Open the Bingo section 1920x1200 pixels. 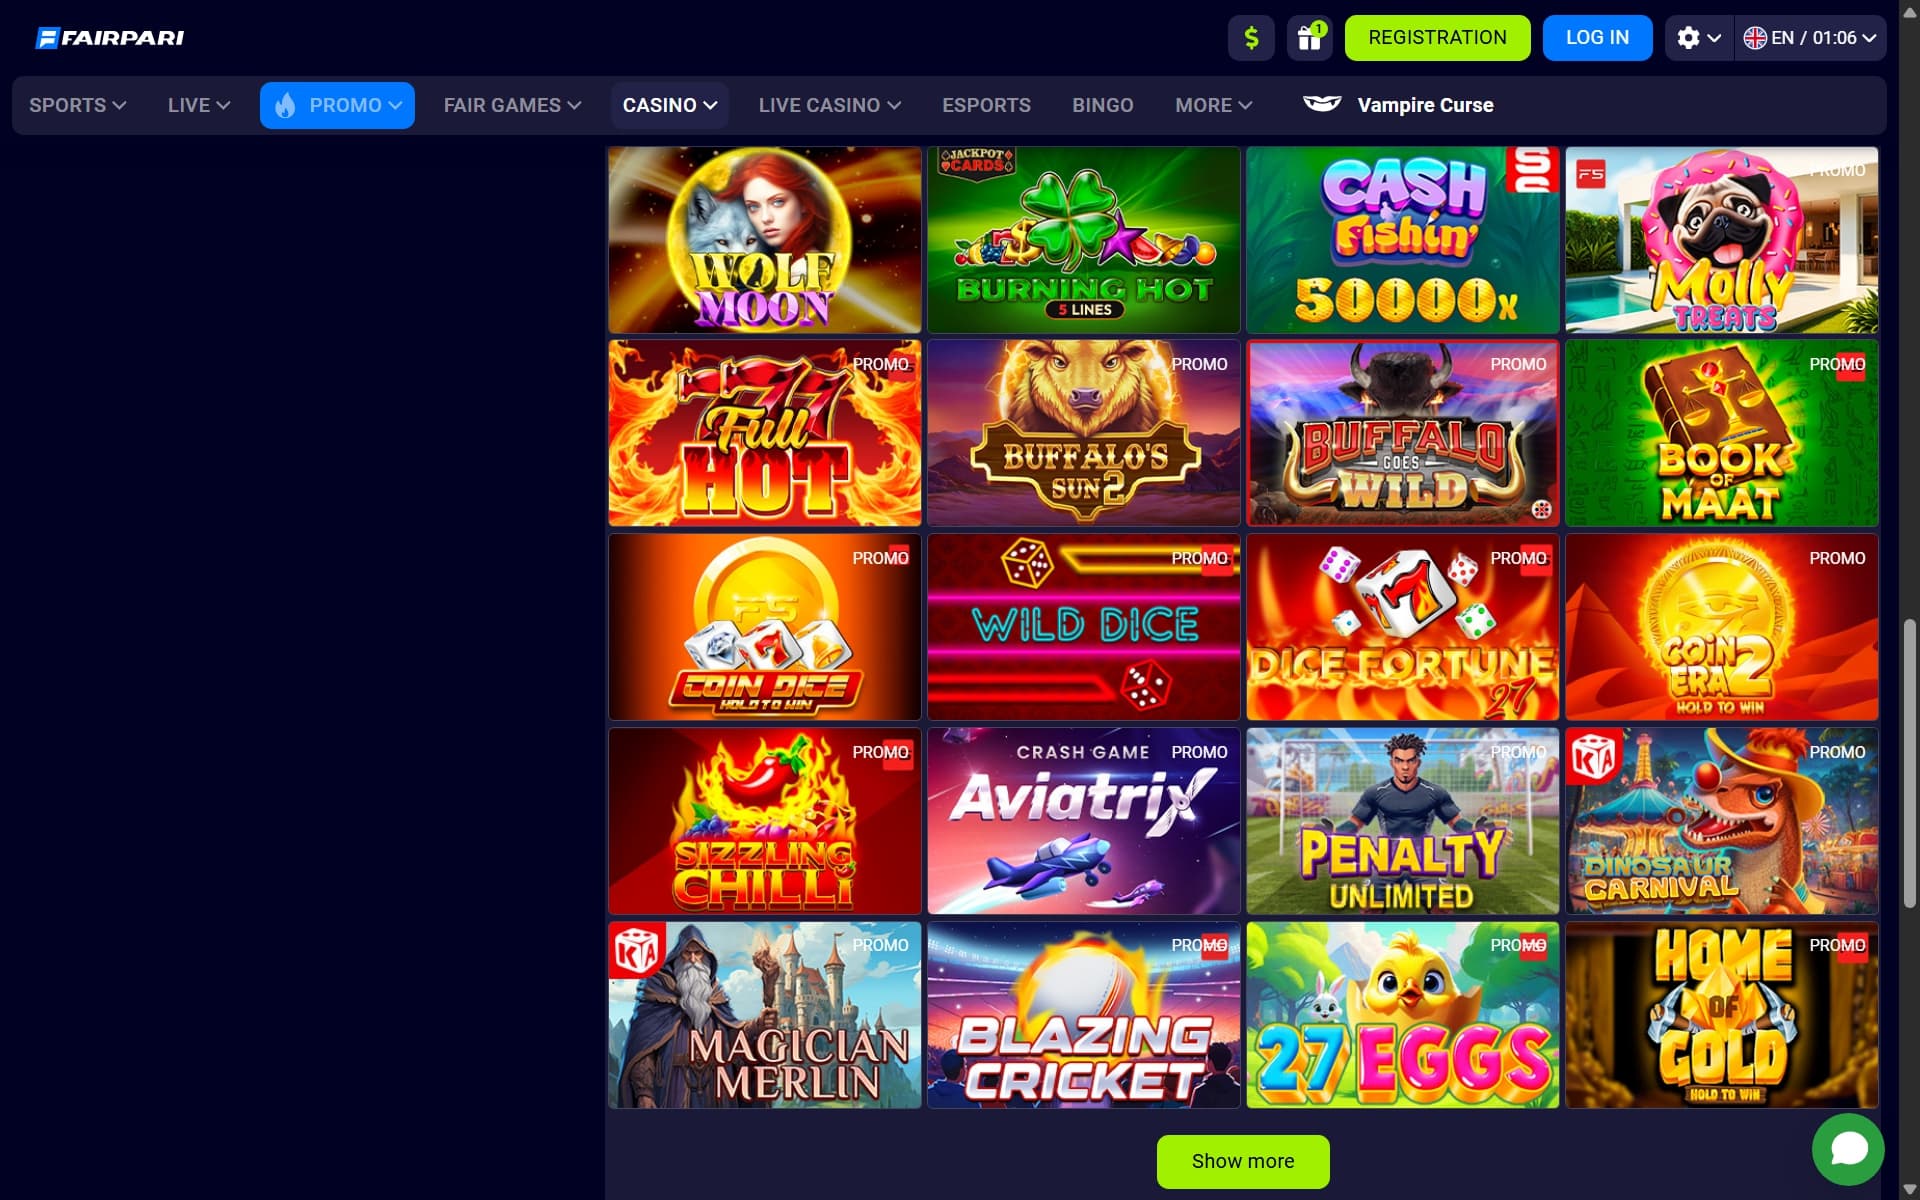(1103, 105)
